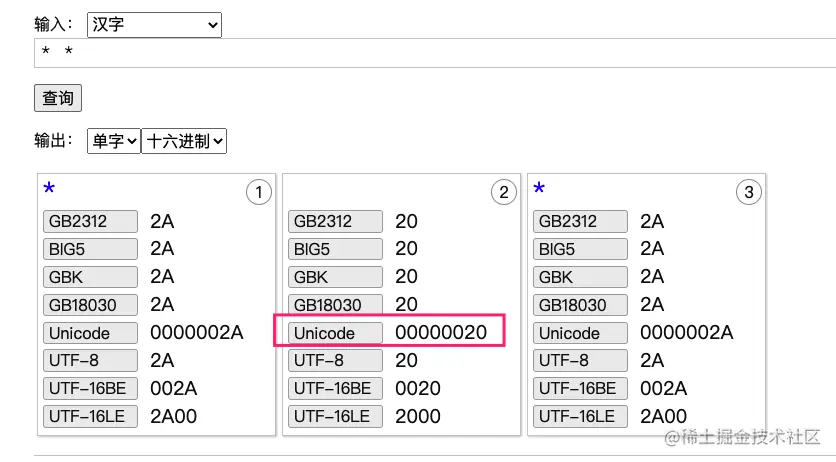Screen dimensions: 836x462
Task: Click GB2312 button in card 3
Action: coord(580,221)
